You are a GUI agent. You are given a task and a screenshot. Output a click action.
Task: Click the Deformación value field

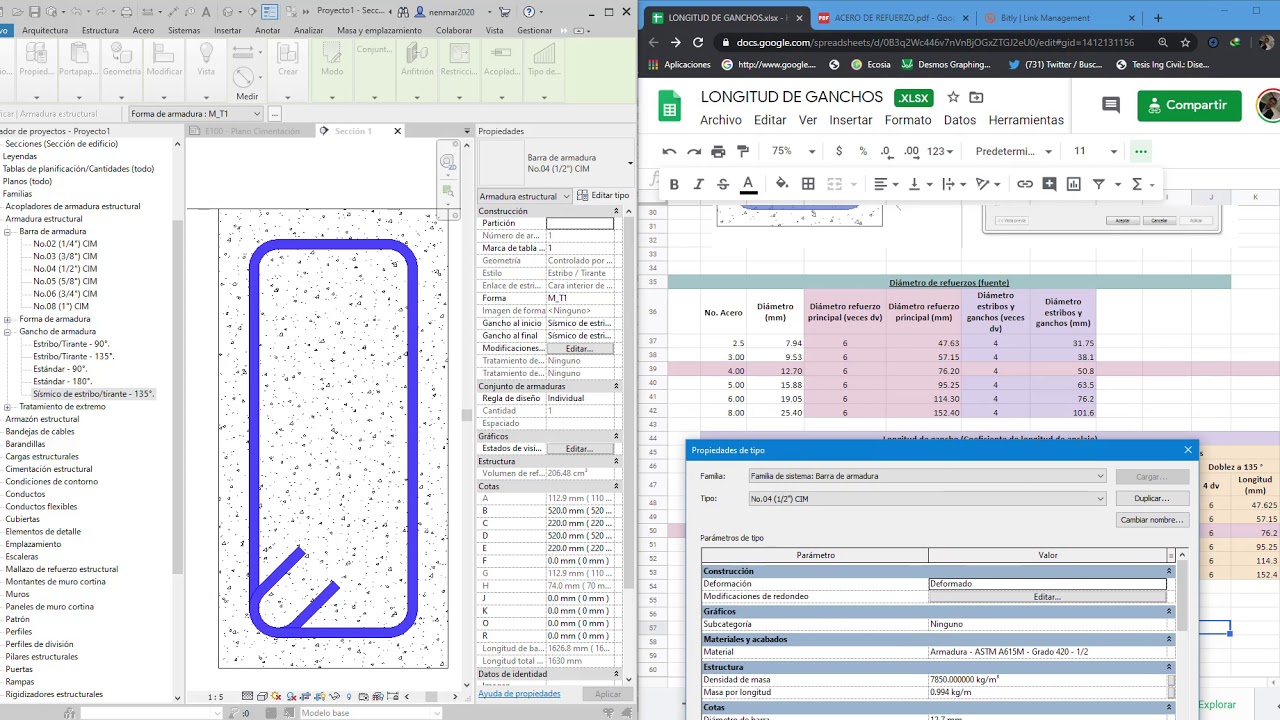coord(1047,583)
